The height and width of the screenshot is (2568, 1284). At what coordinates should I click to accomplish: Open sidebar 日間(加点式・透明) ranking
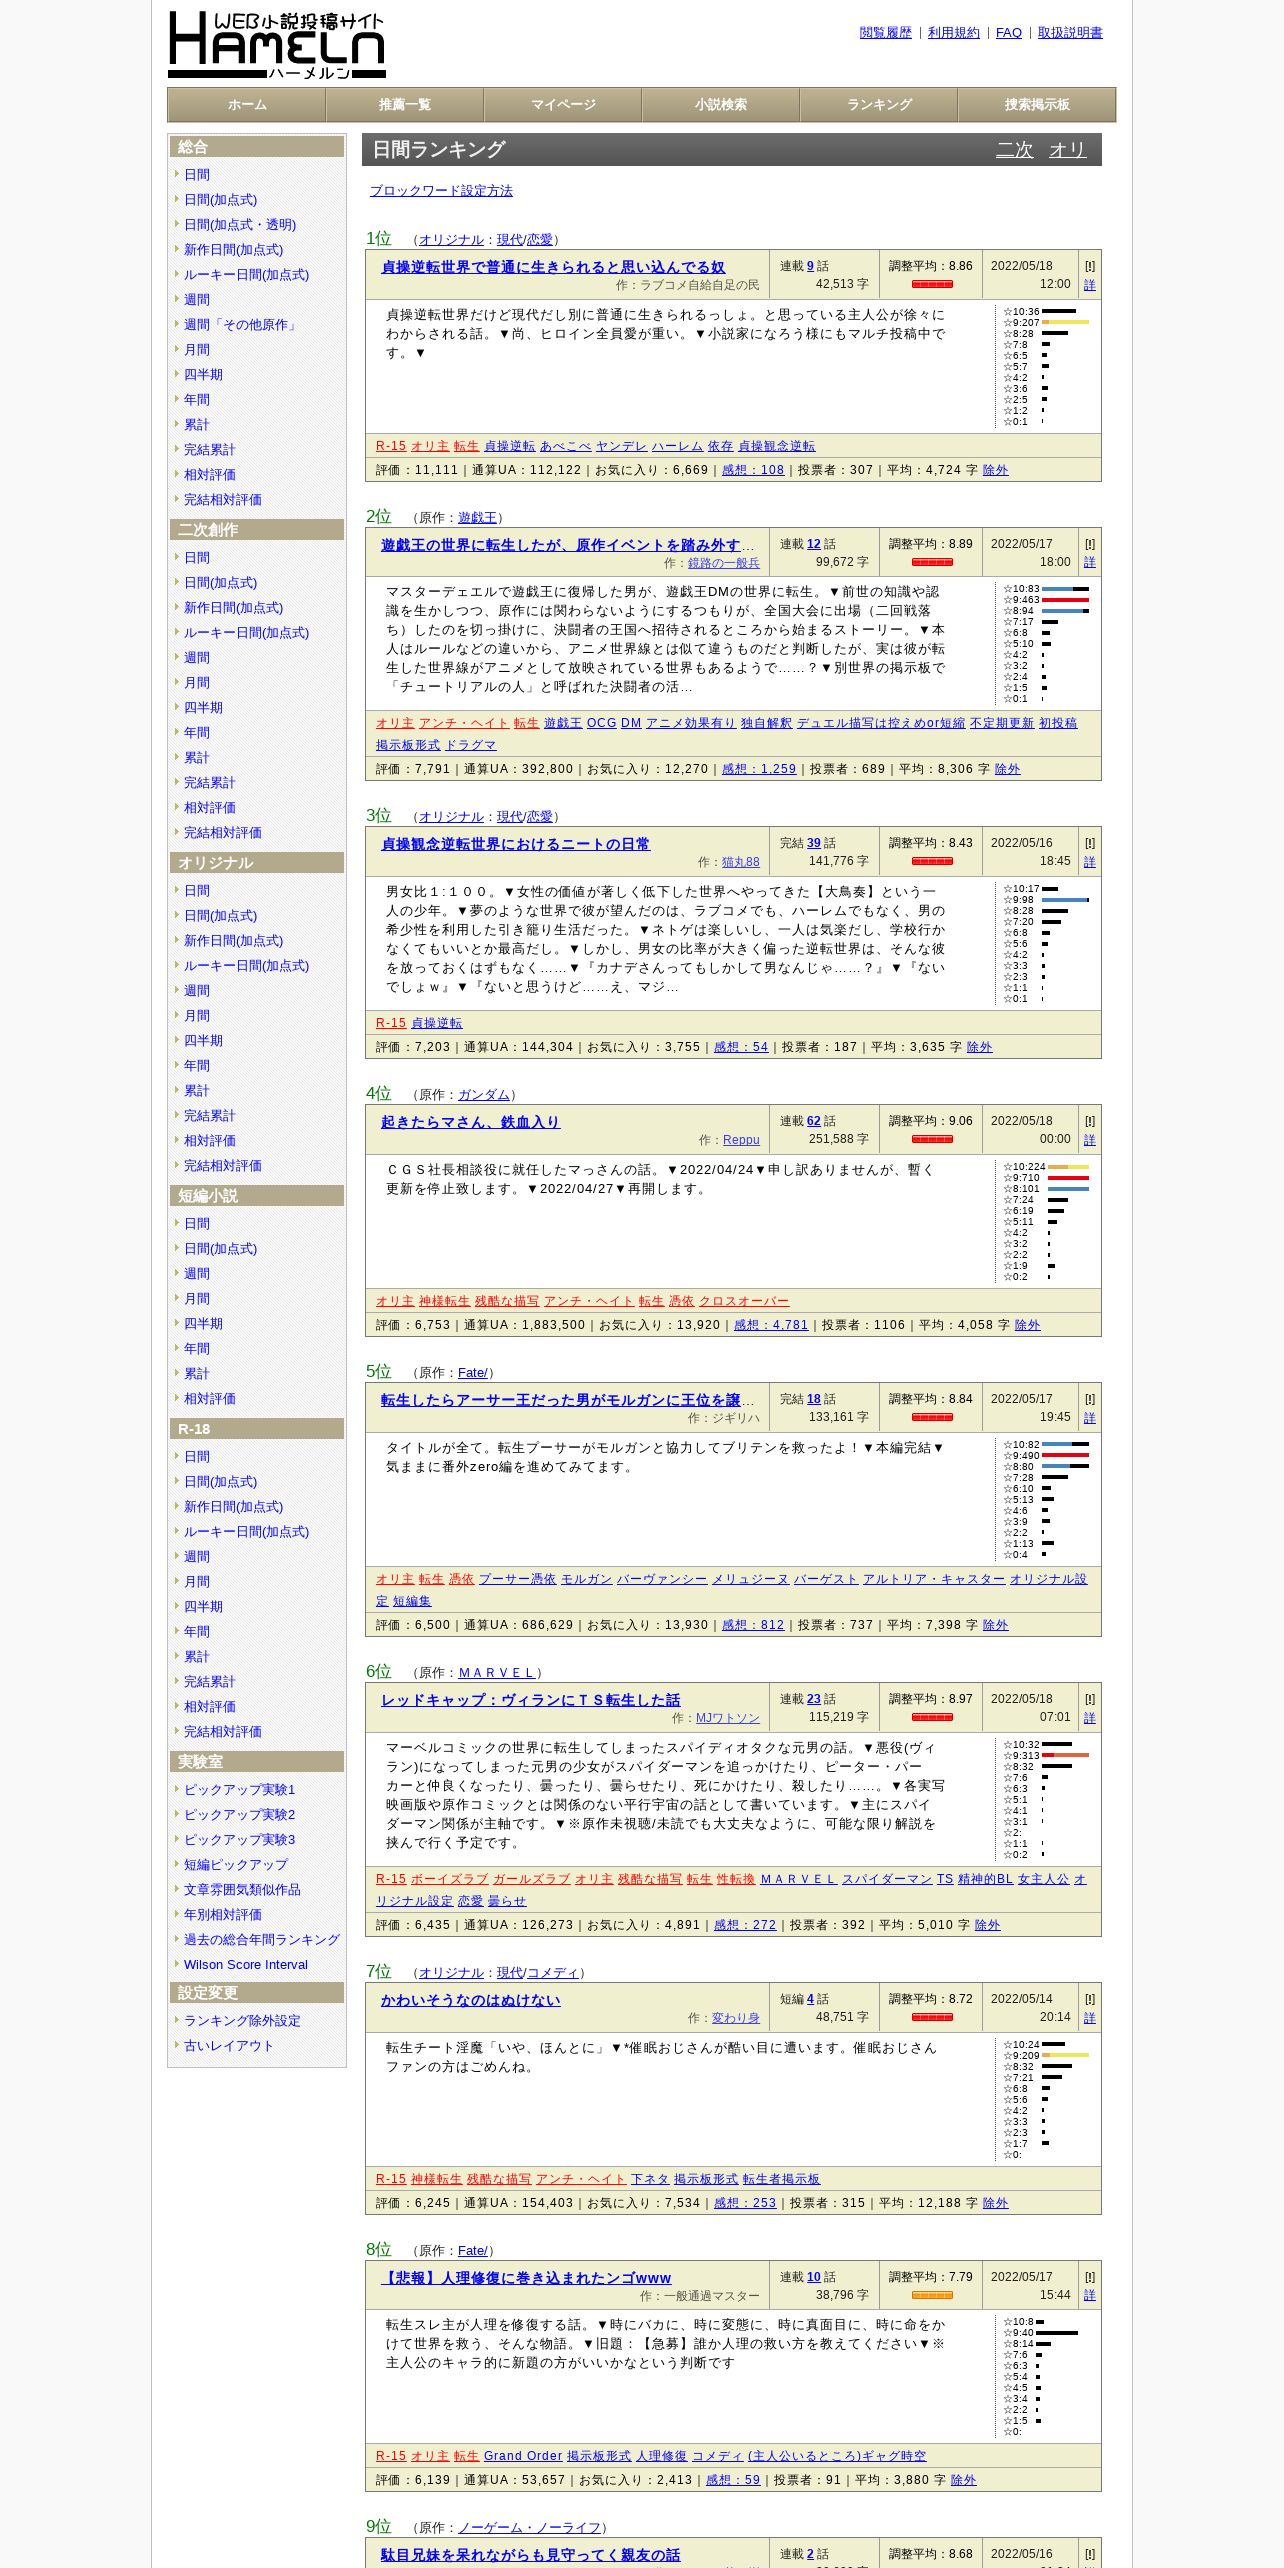click(x=240, y=225)
